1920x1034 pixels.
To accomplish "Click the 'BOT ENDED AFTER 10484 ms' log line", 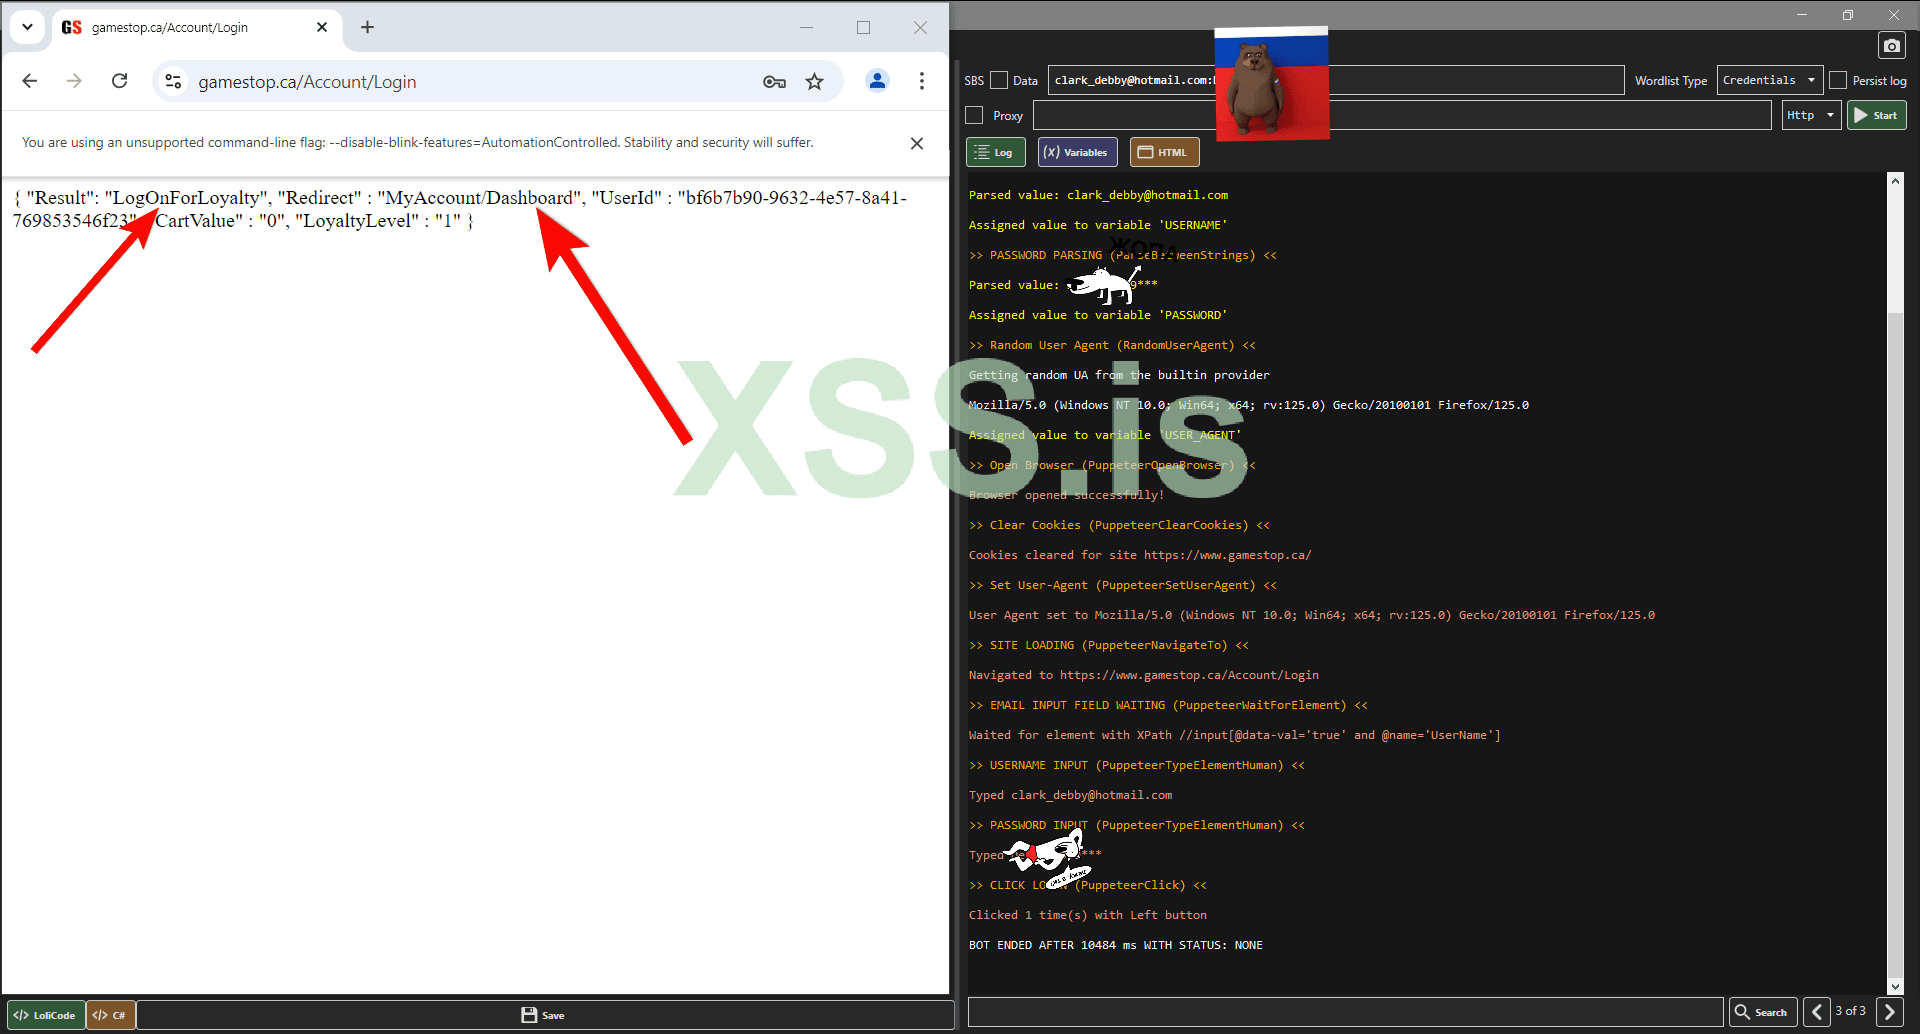I will click(x=1115, y=945).
